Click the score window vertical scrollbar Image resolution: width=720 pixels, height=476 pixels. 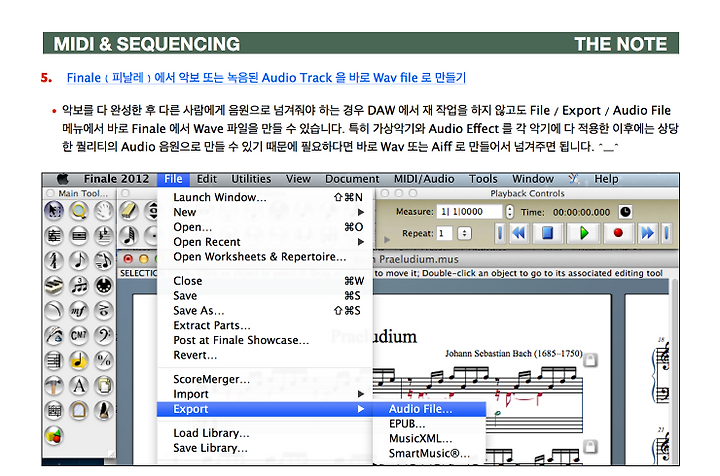[674, 372]
